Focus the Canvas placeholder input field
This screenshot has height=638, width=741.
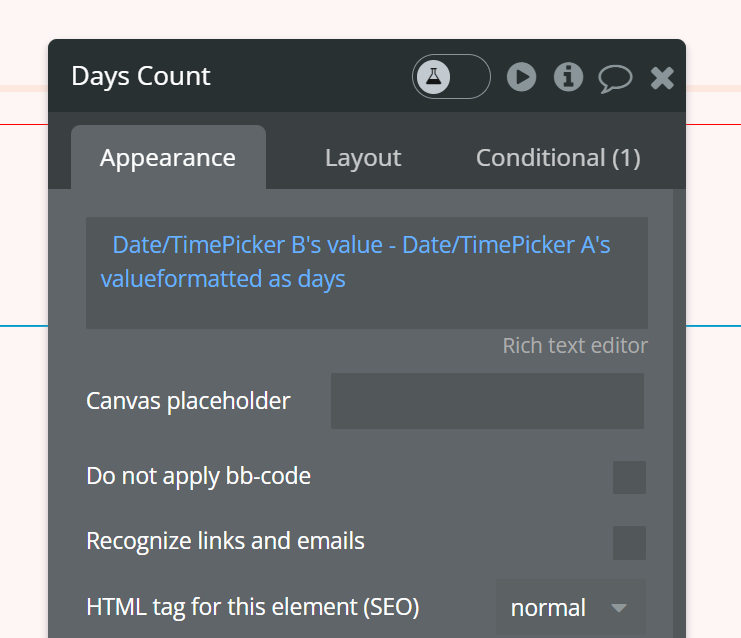[x=487, y=401]
